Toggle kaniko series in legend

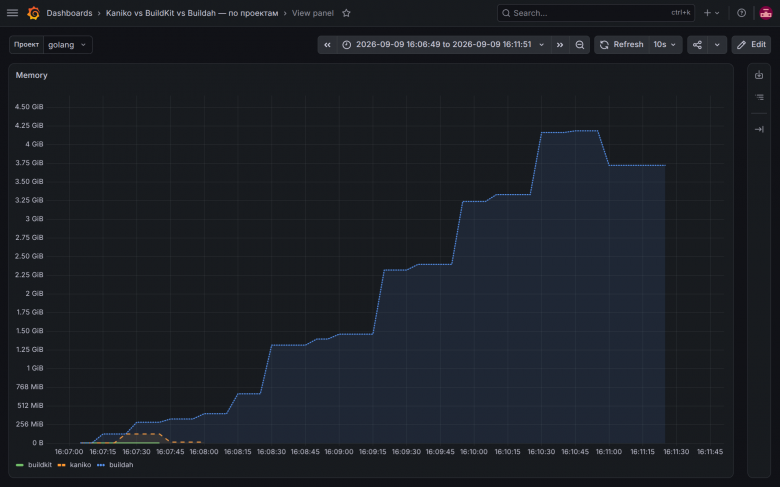tap(80, 465)
